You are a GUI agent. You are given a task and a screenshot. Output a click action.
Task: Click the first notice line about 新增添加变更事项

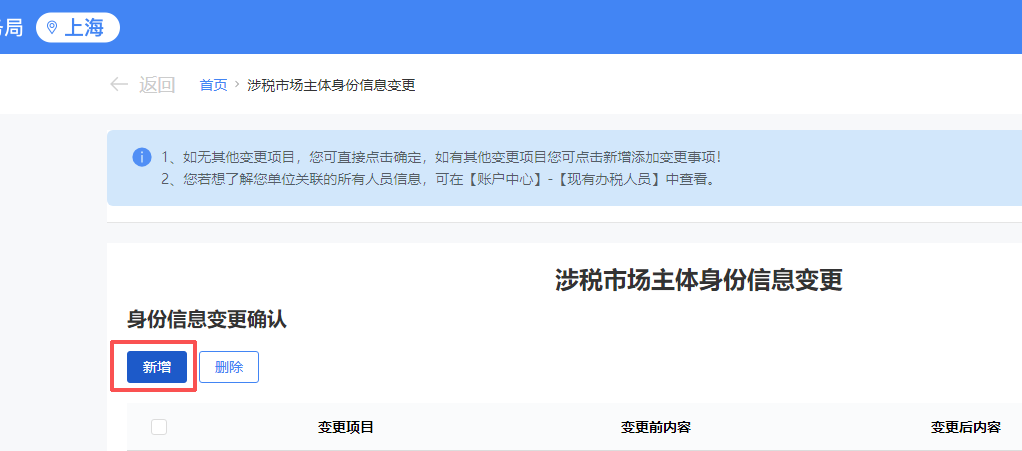pyautogui.click(x=440, y=157)
